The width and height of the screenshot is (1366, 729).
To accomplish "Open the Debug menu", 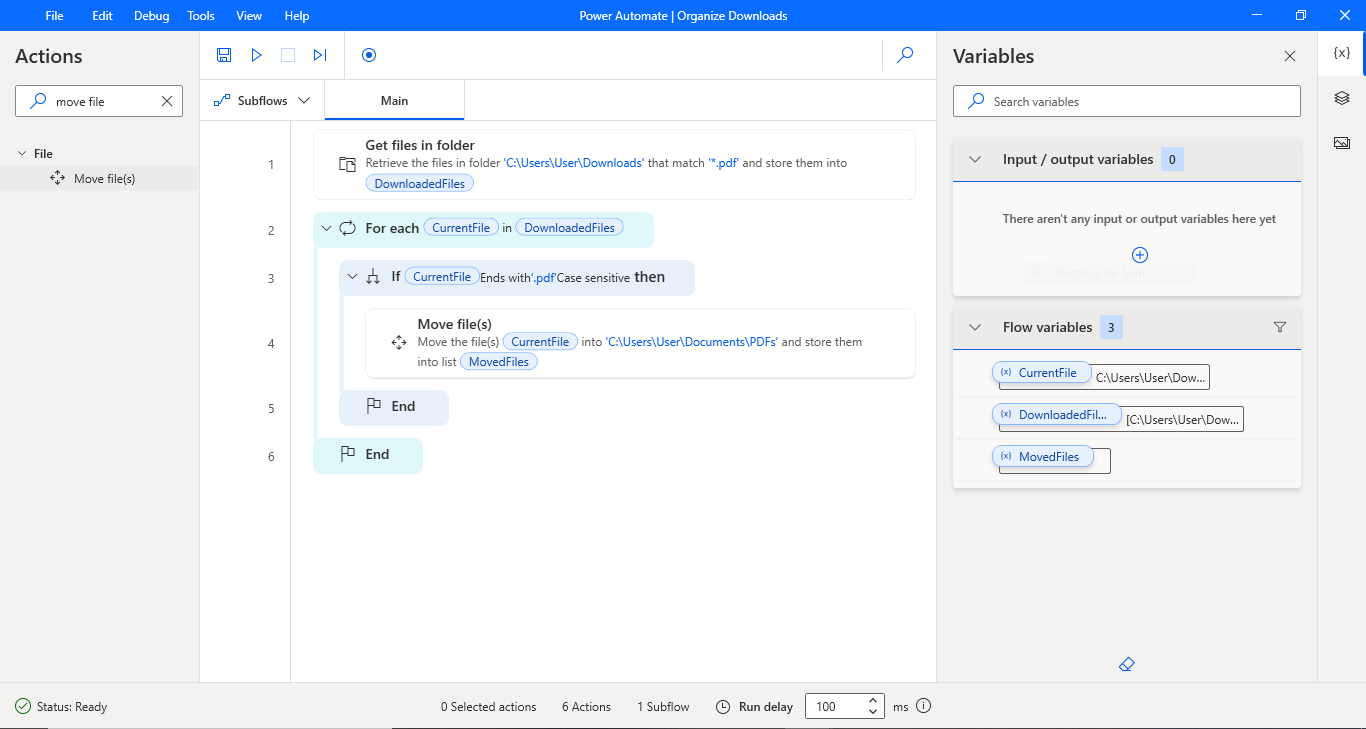I will 152,16.
